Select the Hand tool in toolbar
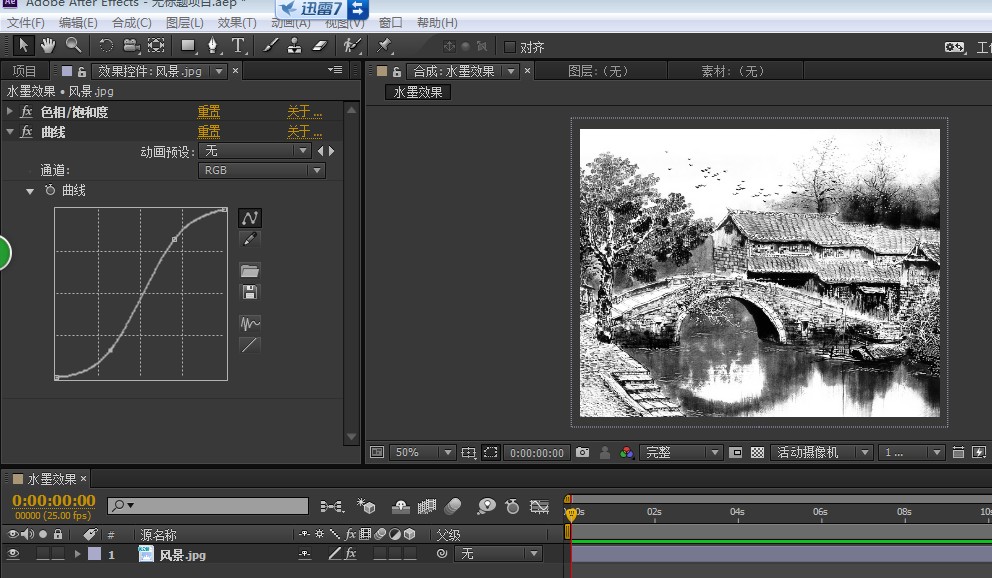 coord(48,45)
